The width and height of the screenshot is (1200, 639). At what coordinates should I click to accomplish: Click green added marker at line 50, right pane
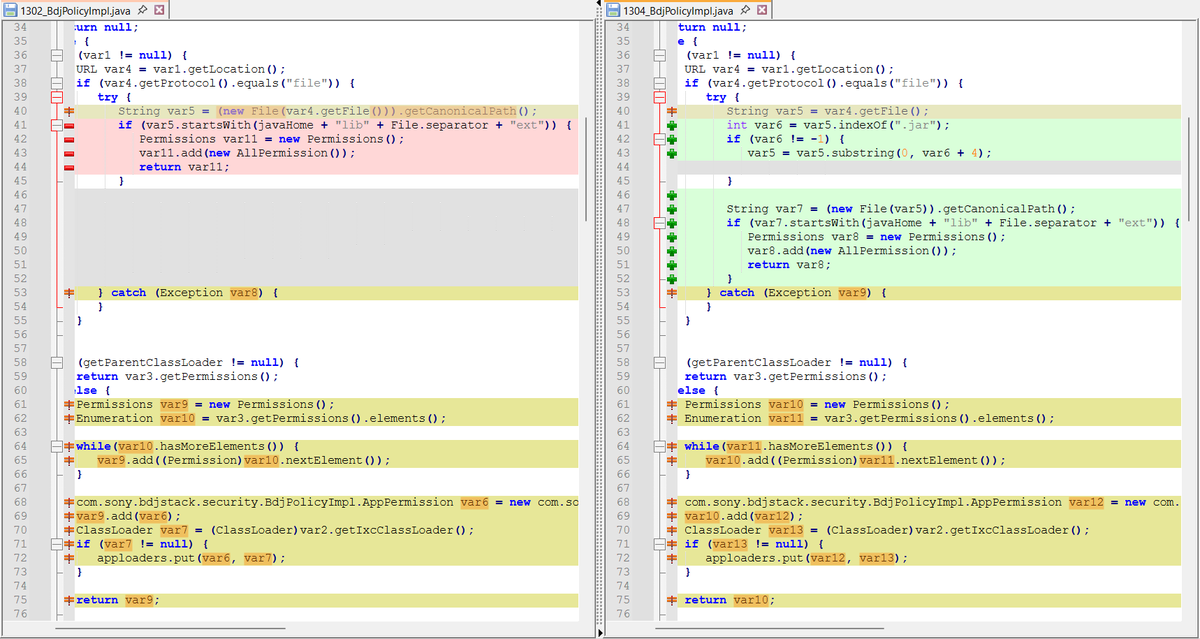pos(673,251)
